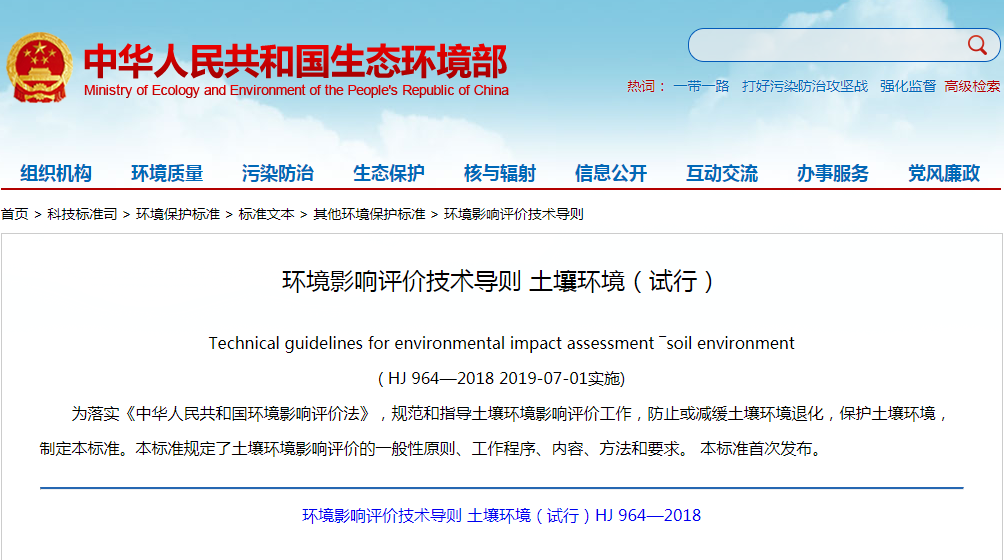
Task: Click 其他环境保护标准 breadcrumb link
Action: coord(369,214)
